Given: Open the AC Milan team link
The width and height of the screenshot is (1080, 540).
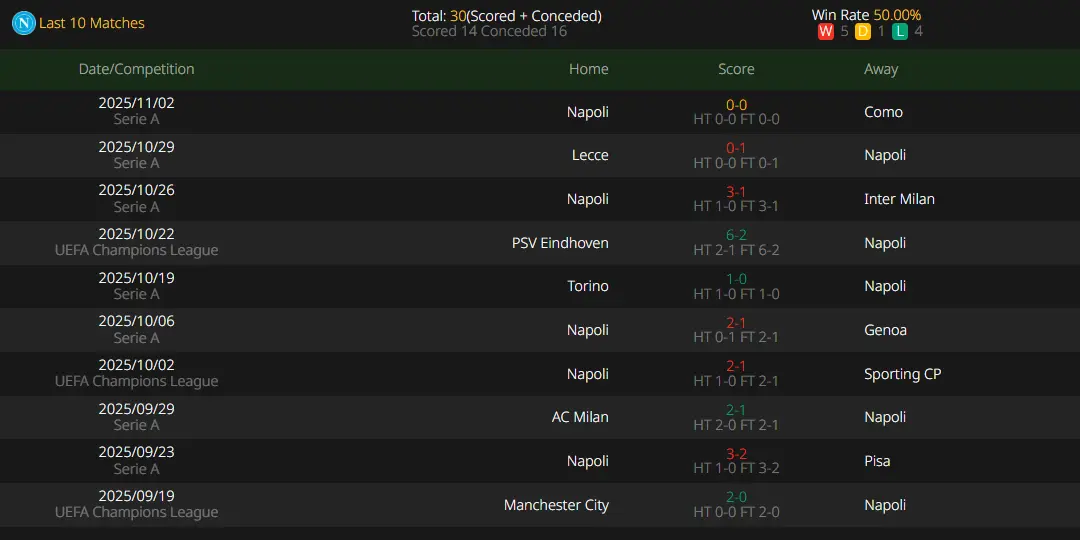Looking at the screenshot, I should click(x=580, y=417).
